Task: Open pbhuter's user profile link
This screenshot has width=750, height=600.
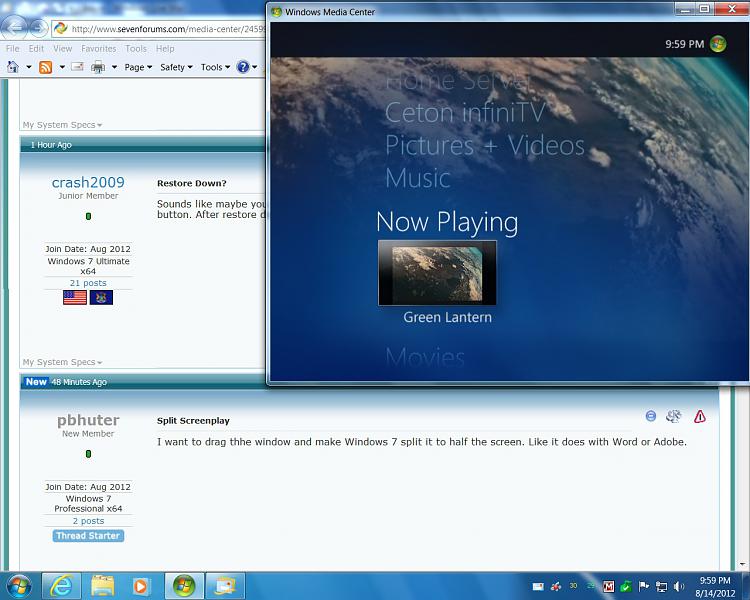Action: [88, 420]
